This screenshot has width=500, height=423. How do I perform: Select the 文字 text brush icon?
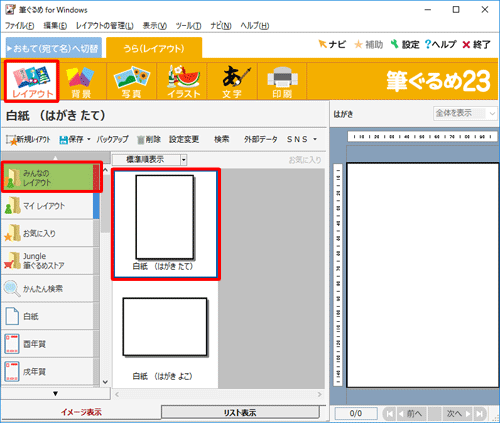232,82
